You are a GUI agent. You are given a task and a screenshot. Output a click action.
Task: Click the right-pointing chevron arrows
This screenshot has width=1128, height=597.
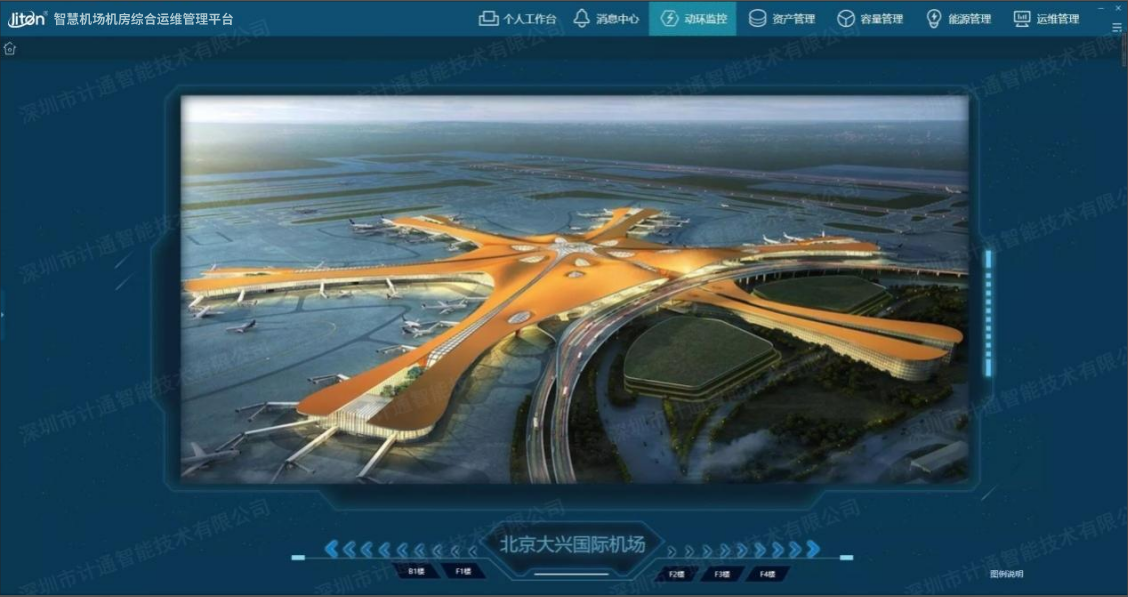click(744, 550)
